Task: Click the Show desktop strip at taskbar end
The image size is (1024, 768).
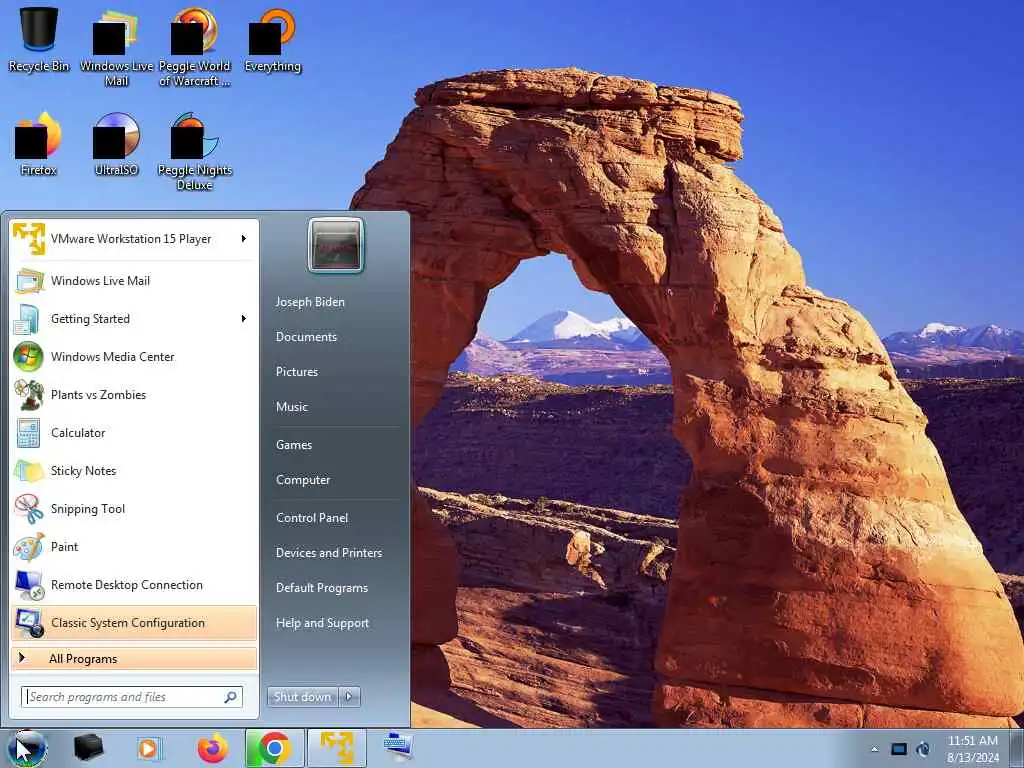Action: [1017, 749]
